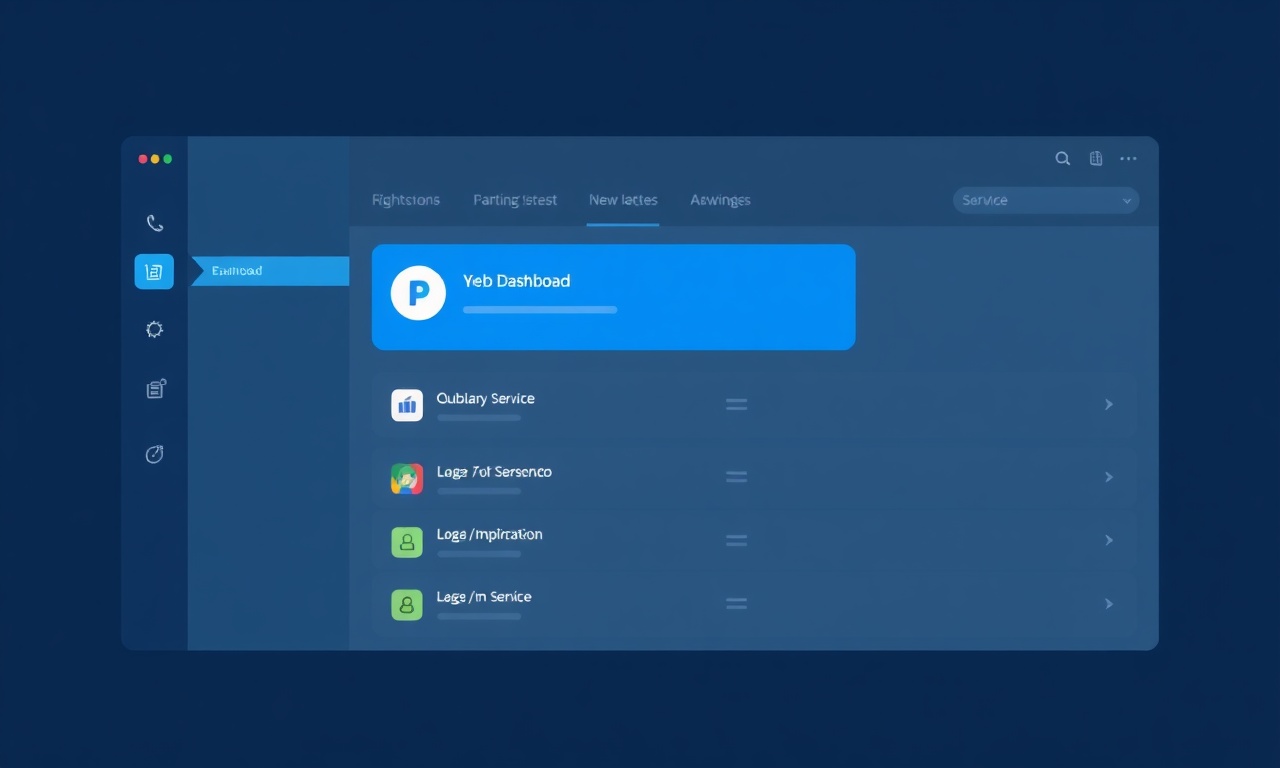Click the drag handle on Loga 7of Sersenco row
This screenshot has width=1280, height=768.
(736, 477)
